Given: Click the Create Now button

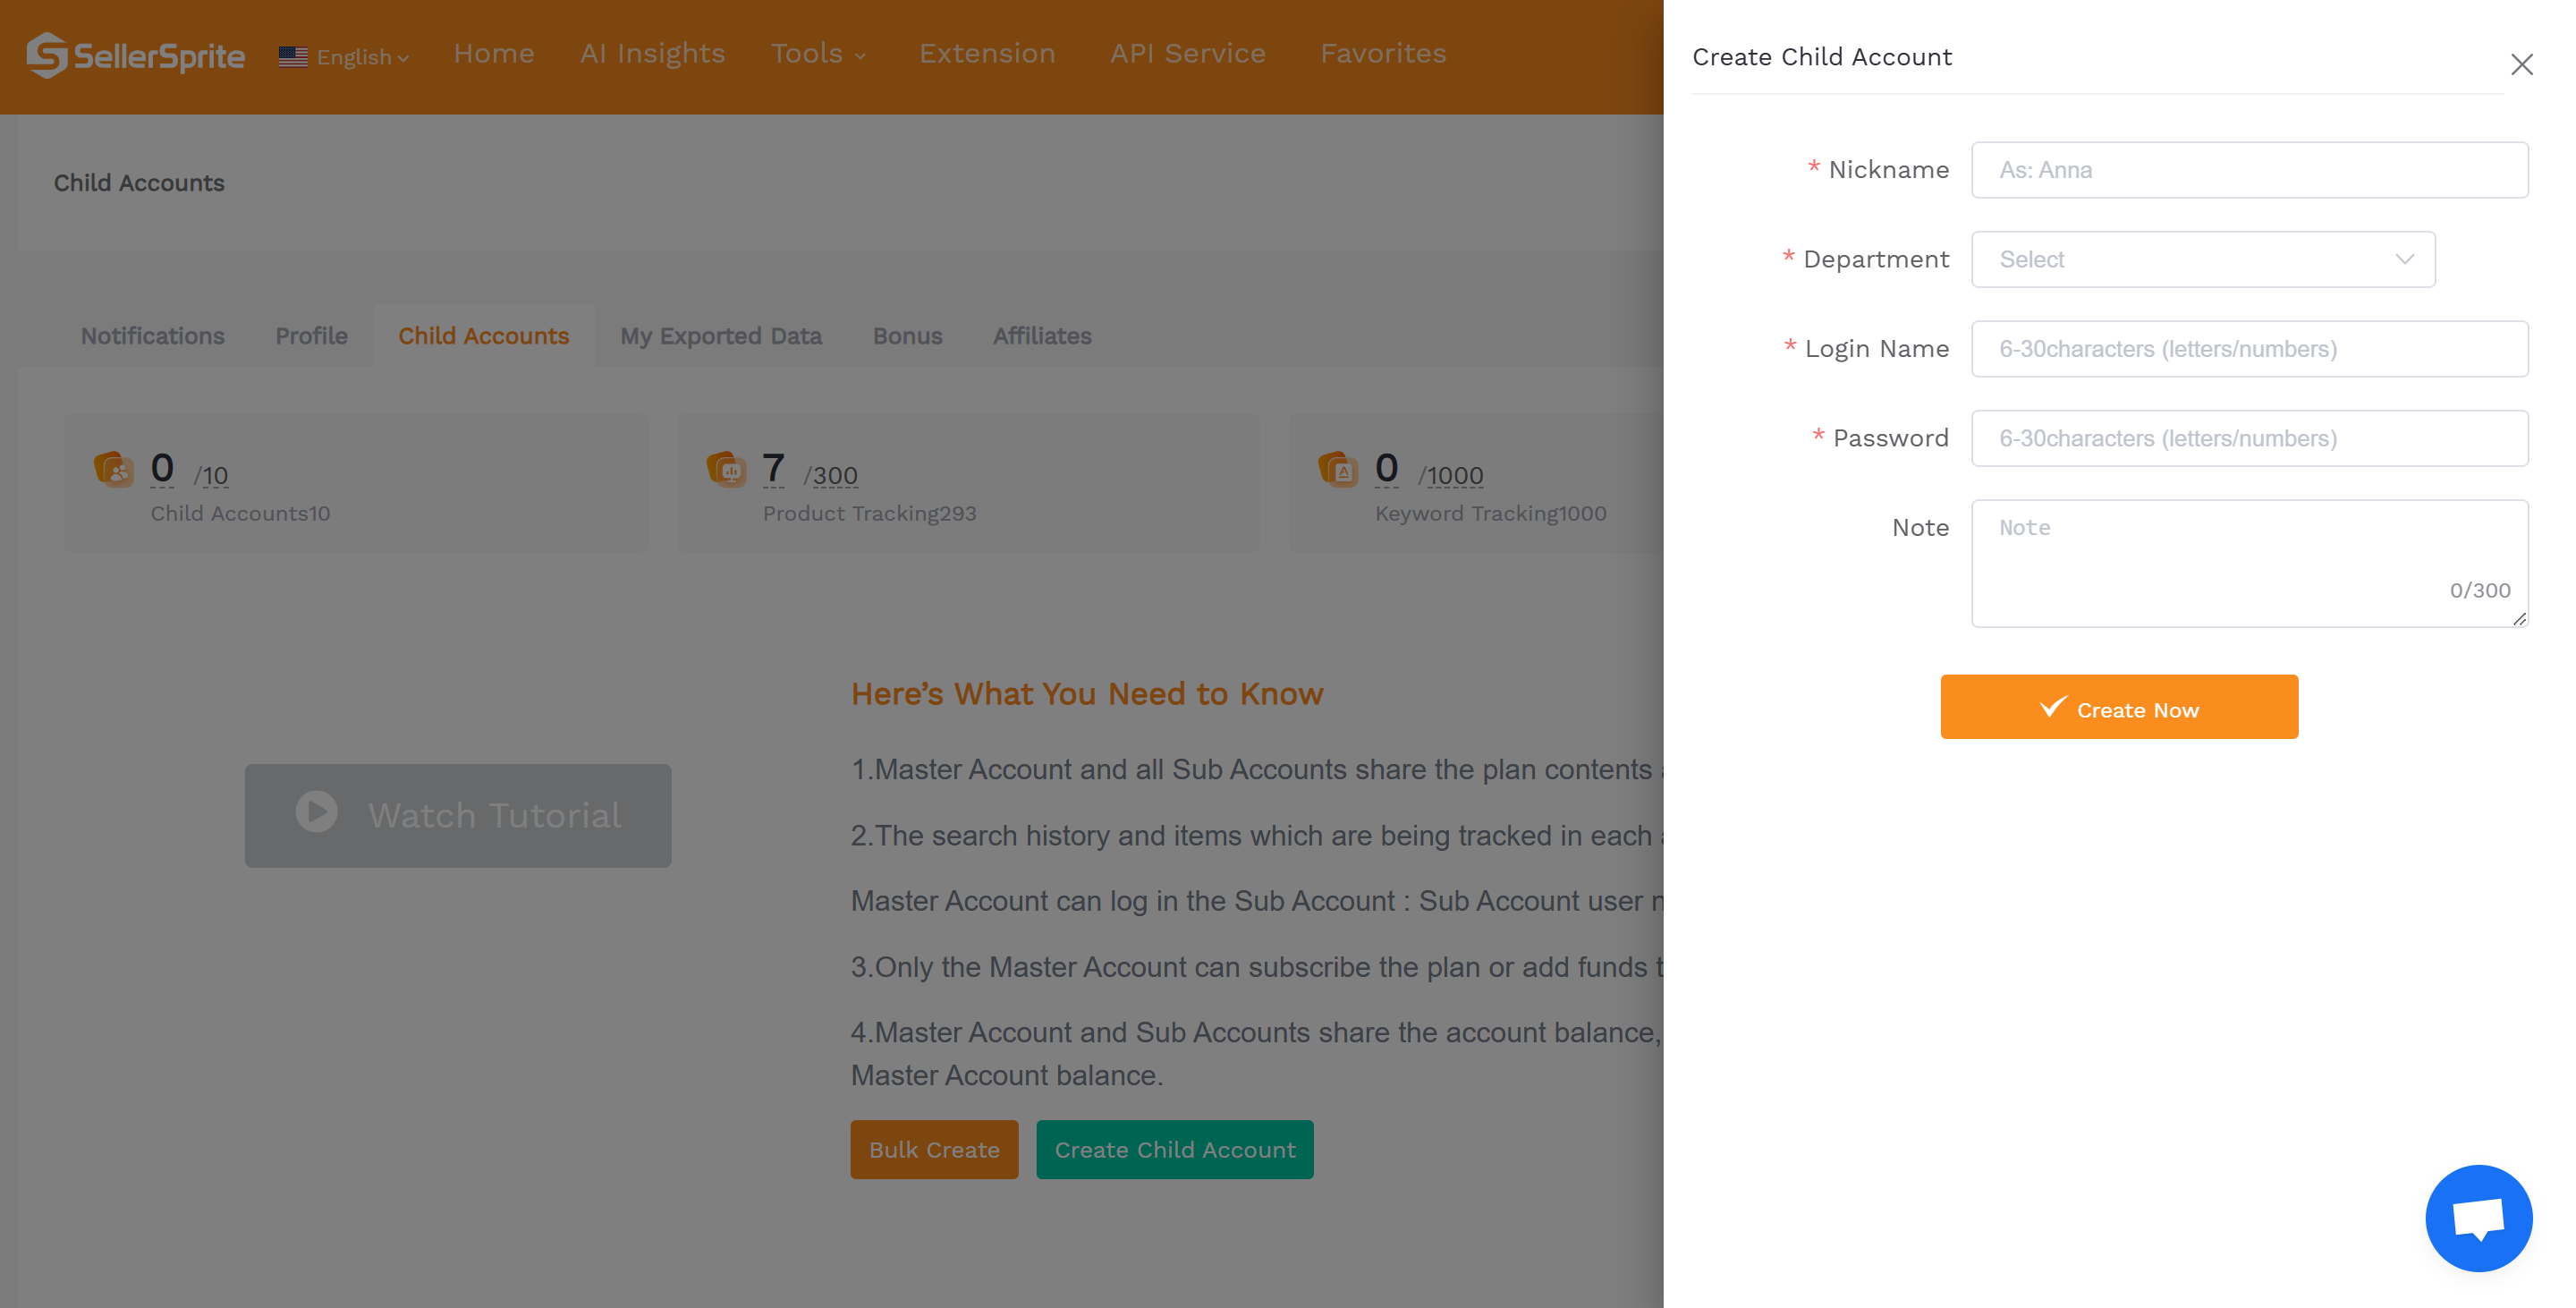Looking at the screenshot, I should click(2119, 707).
